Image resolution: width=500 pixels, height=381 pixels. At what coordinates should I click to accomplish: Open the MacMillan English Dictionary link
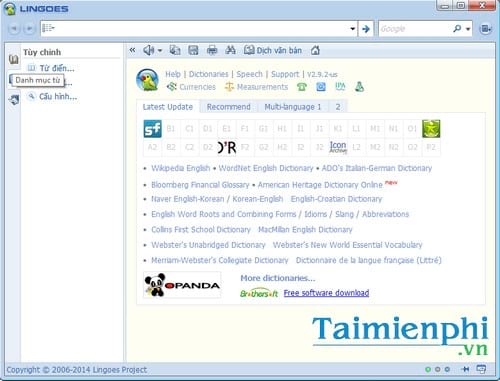click(305, 230)
